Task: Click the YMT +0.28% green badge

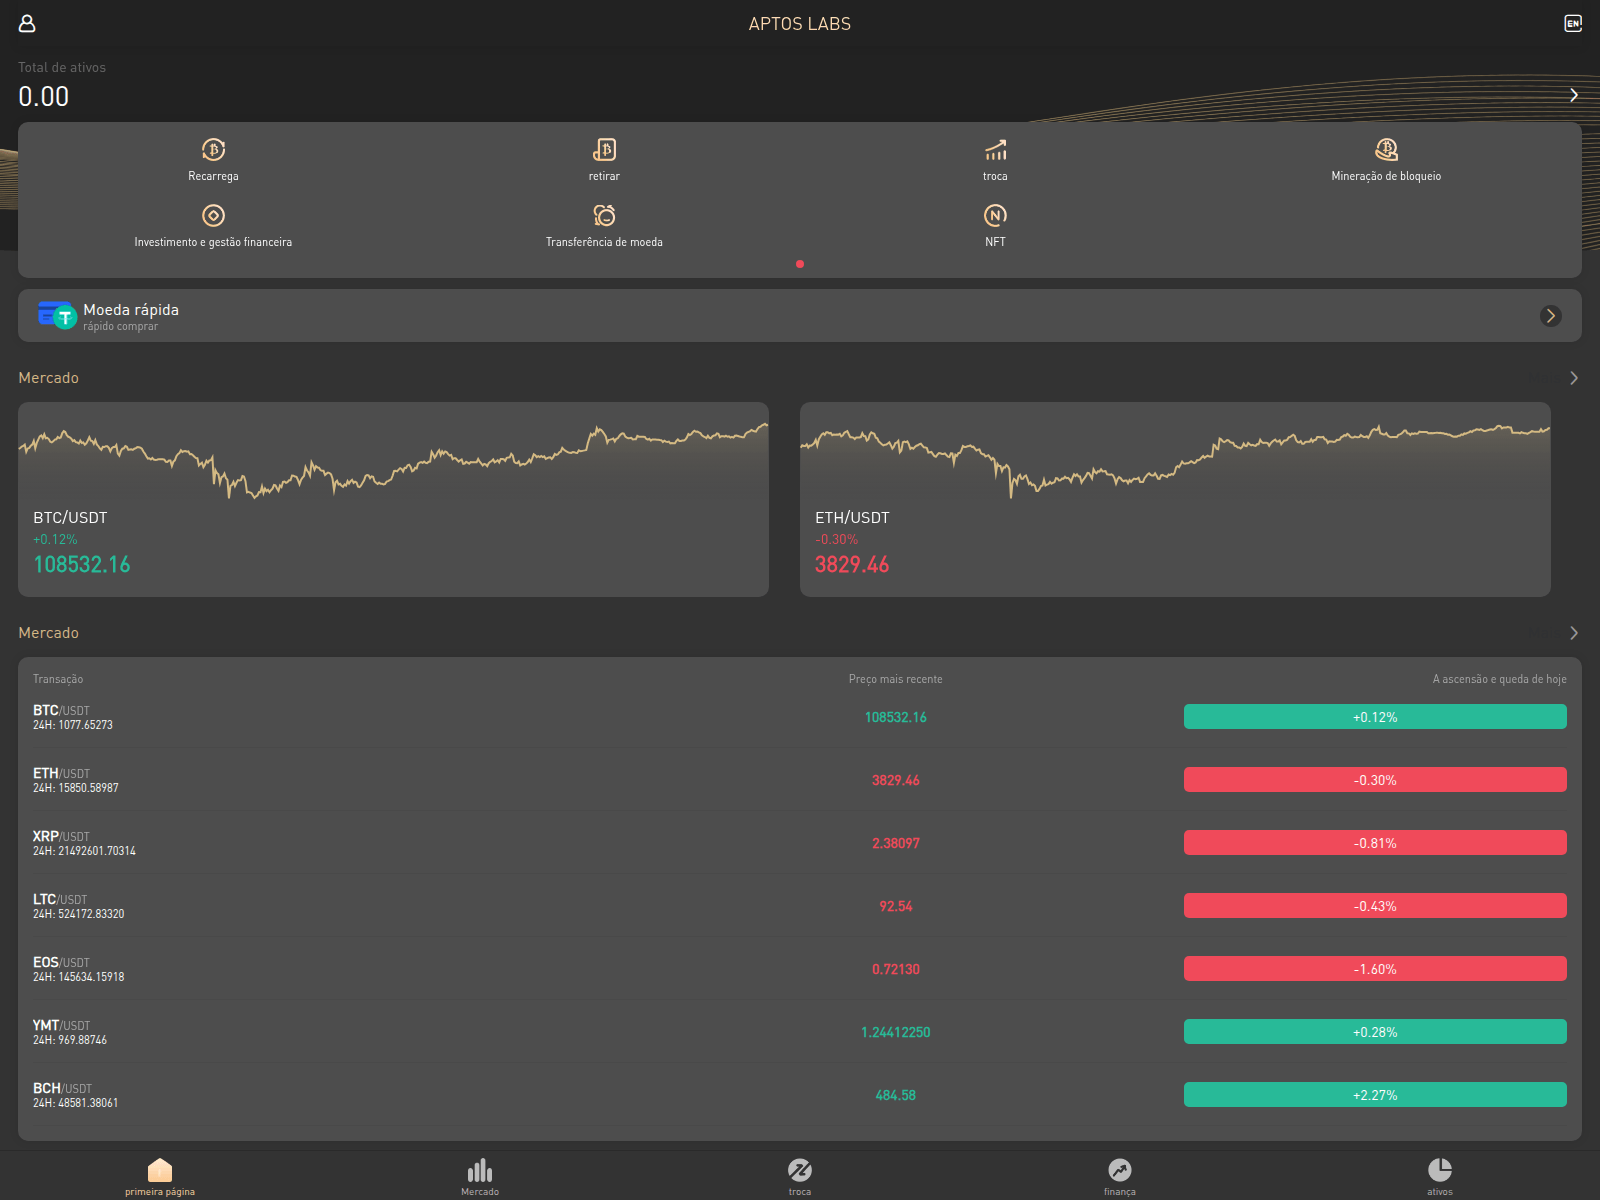Action: pyautogui.click(x=1375, y=1032)
